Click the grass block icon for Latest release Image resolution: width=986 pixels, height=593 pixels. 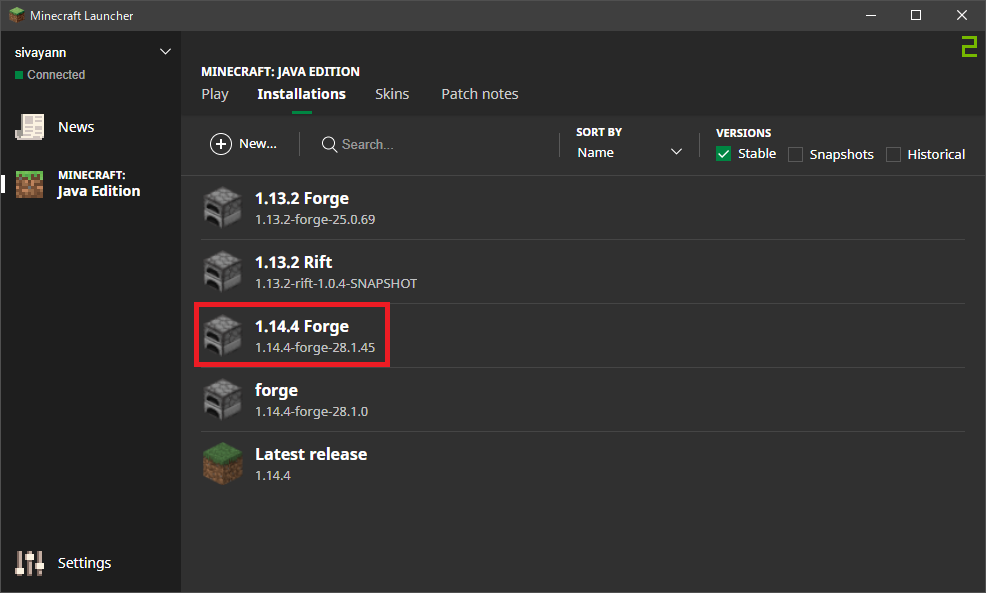coord(223,463)
